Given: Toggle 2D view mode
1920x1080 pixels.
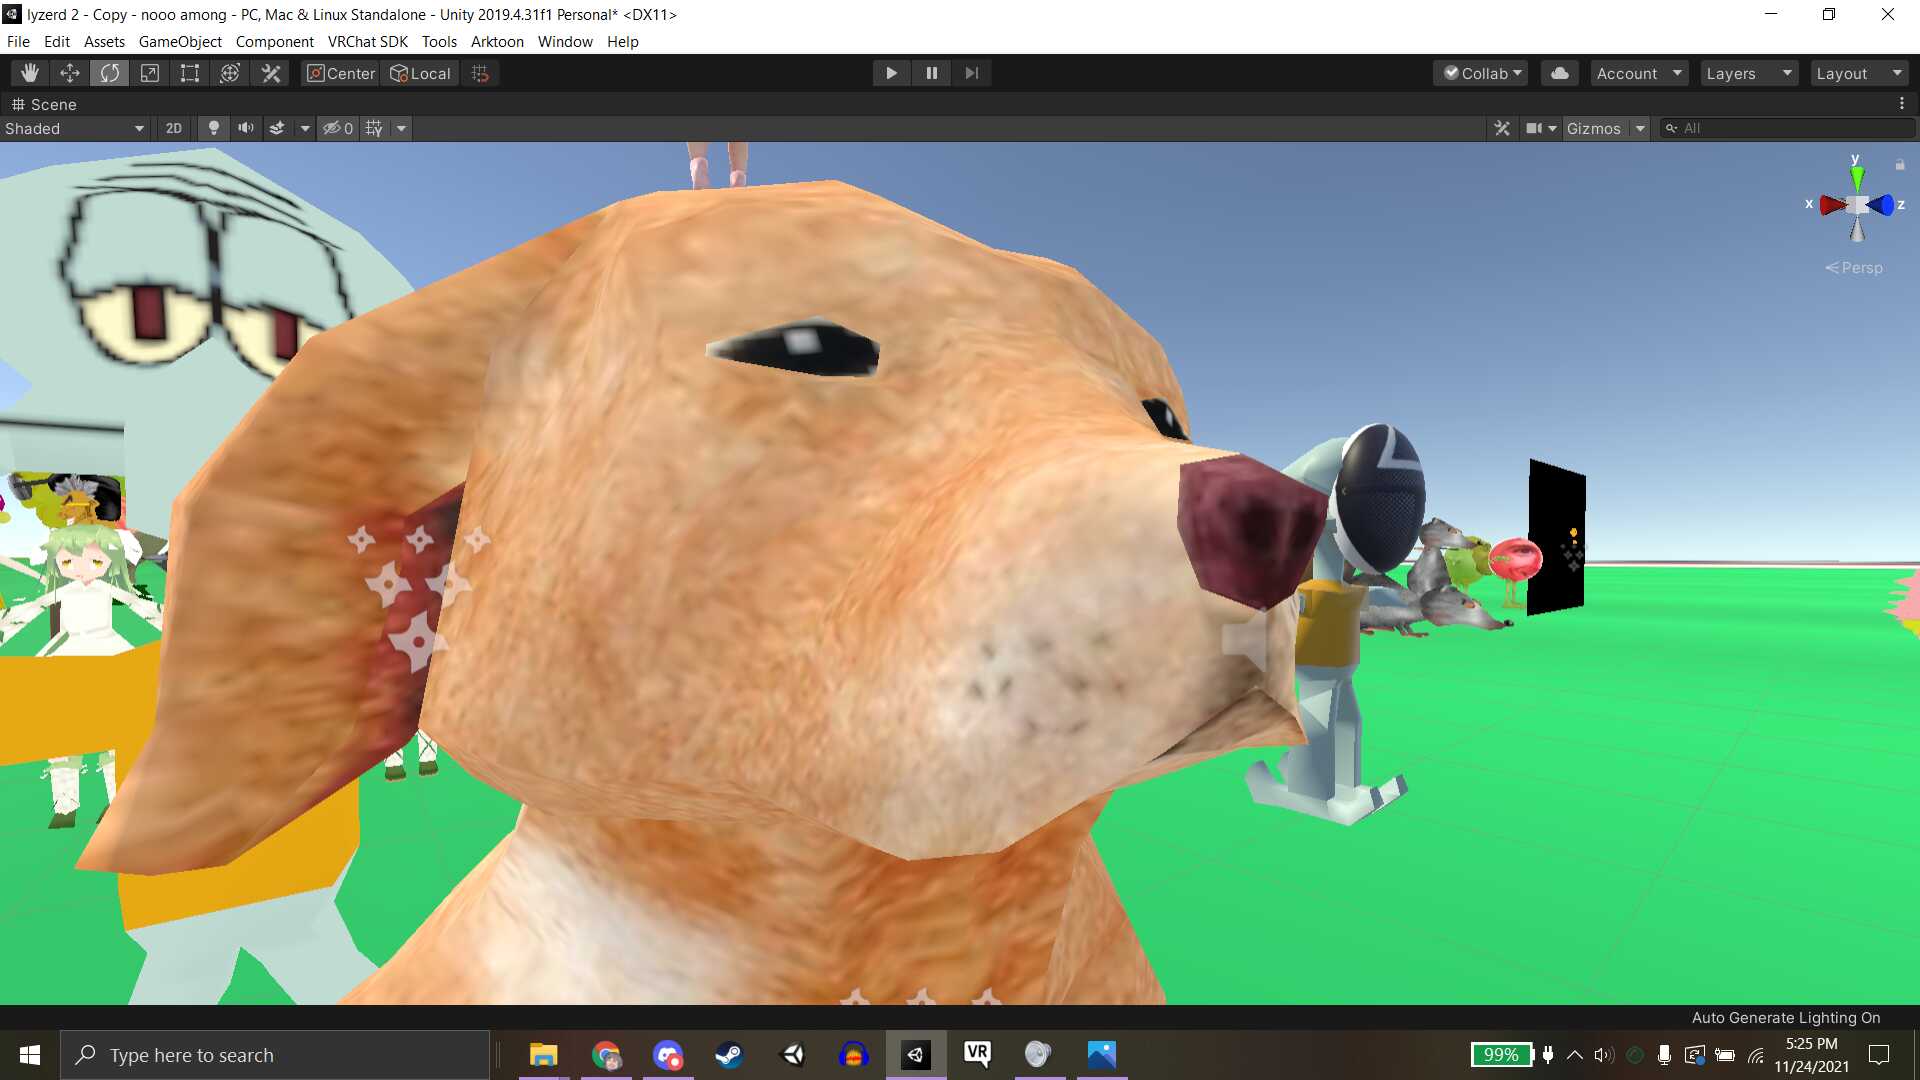Looking at the screenshot, I should [174, 128].
